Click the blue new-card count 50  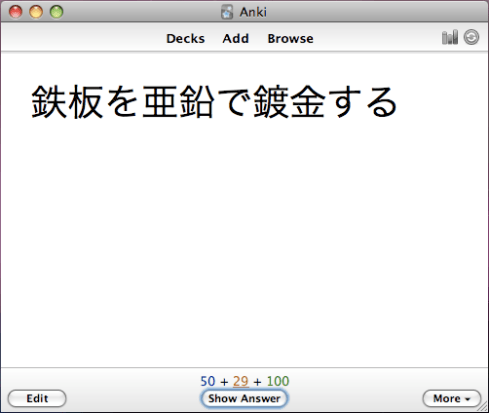click(x=208, y=381)
